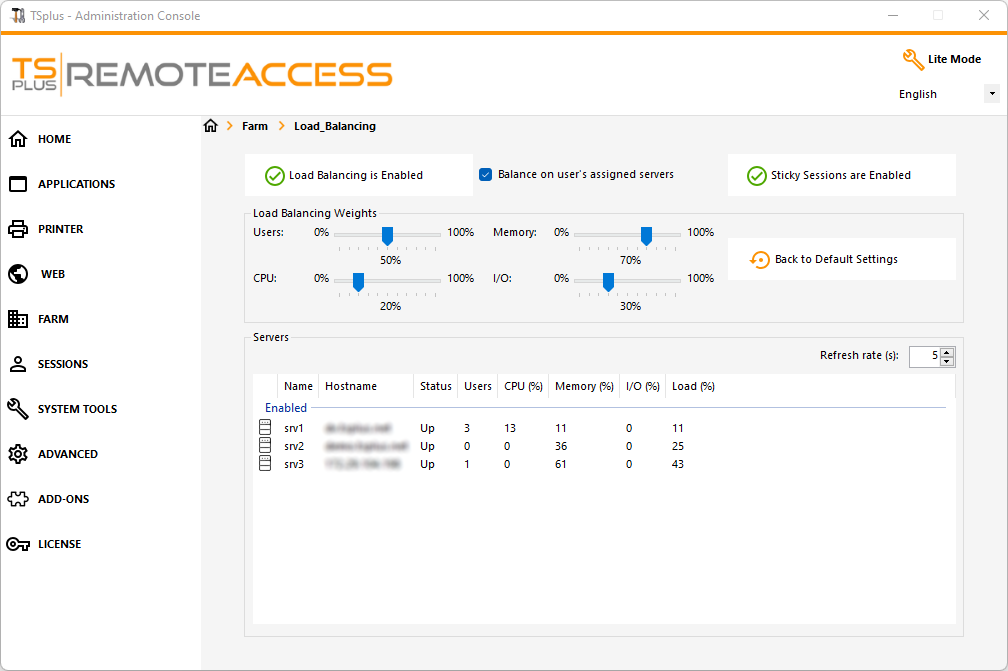The image size is (1008, 671).
Task: Increase refresh rate using the stepper arrow
Action: point(947,351)
